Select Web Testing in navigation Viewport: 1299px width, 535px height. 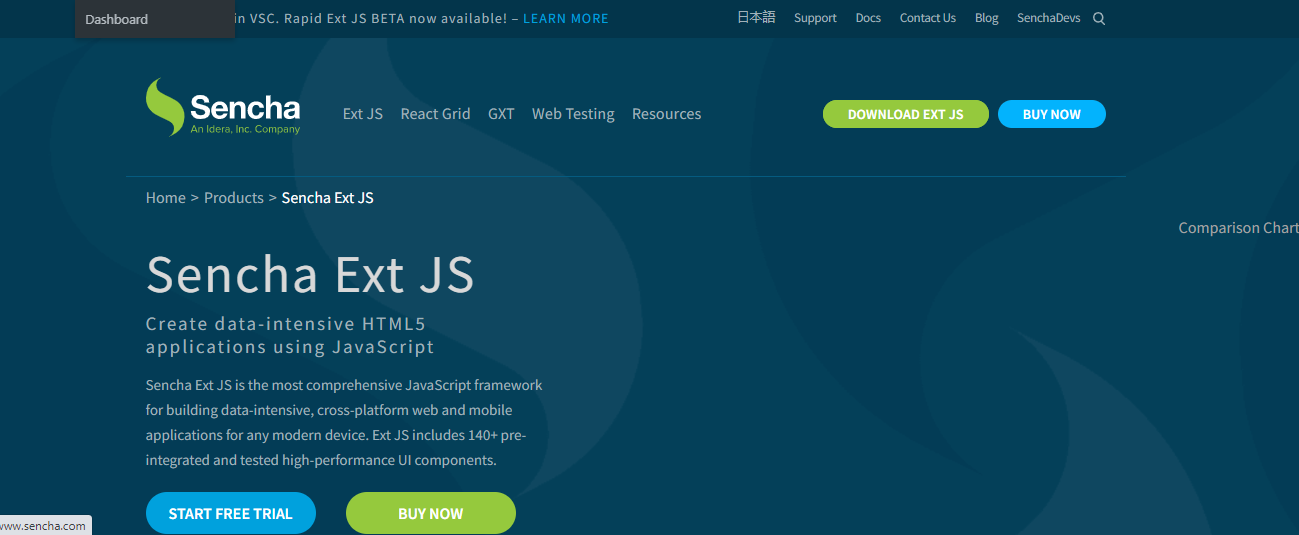(x=573, y=114)
